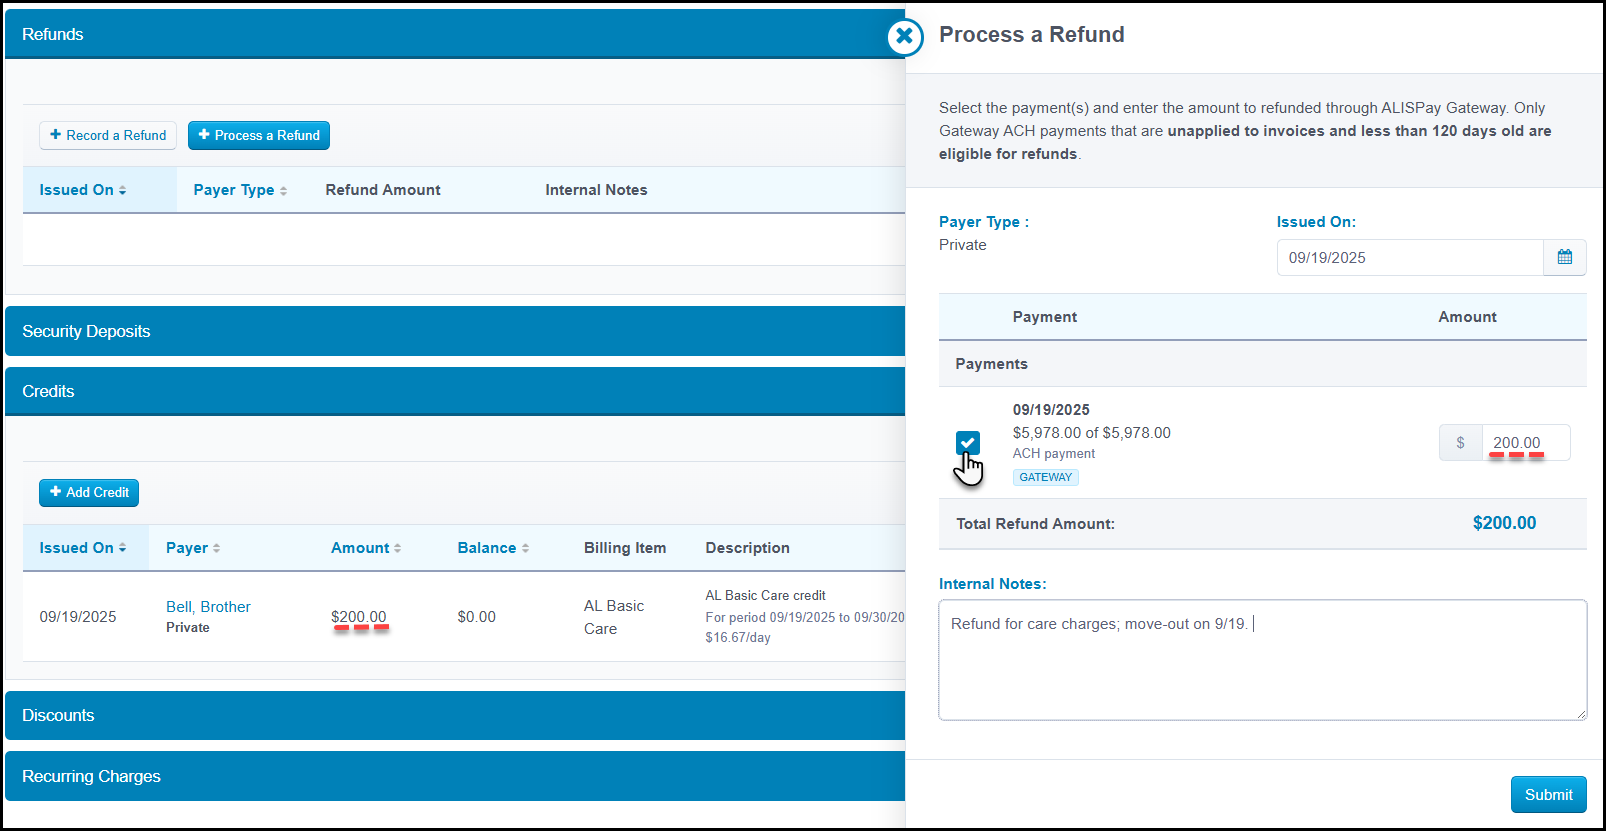Submit the refund
1606x831 pixels.
click(1548, 794)
